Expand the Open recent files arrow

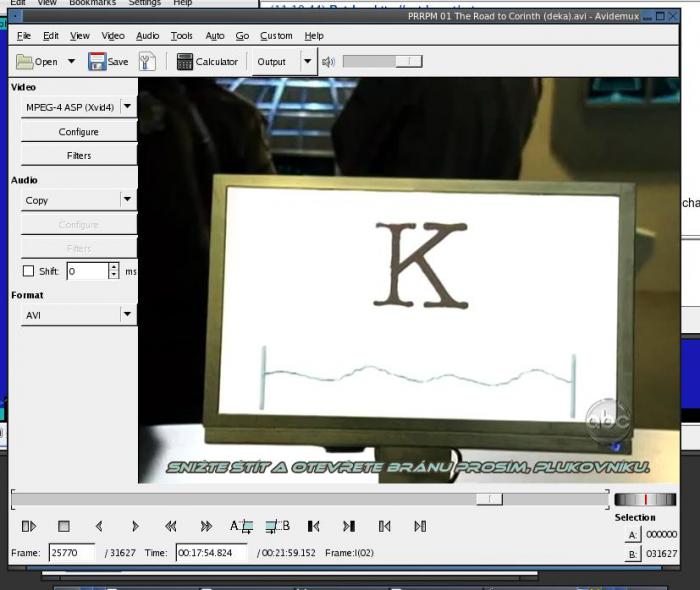[71, 61]
